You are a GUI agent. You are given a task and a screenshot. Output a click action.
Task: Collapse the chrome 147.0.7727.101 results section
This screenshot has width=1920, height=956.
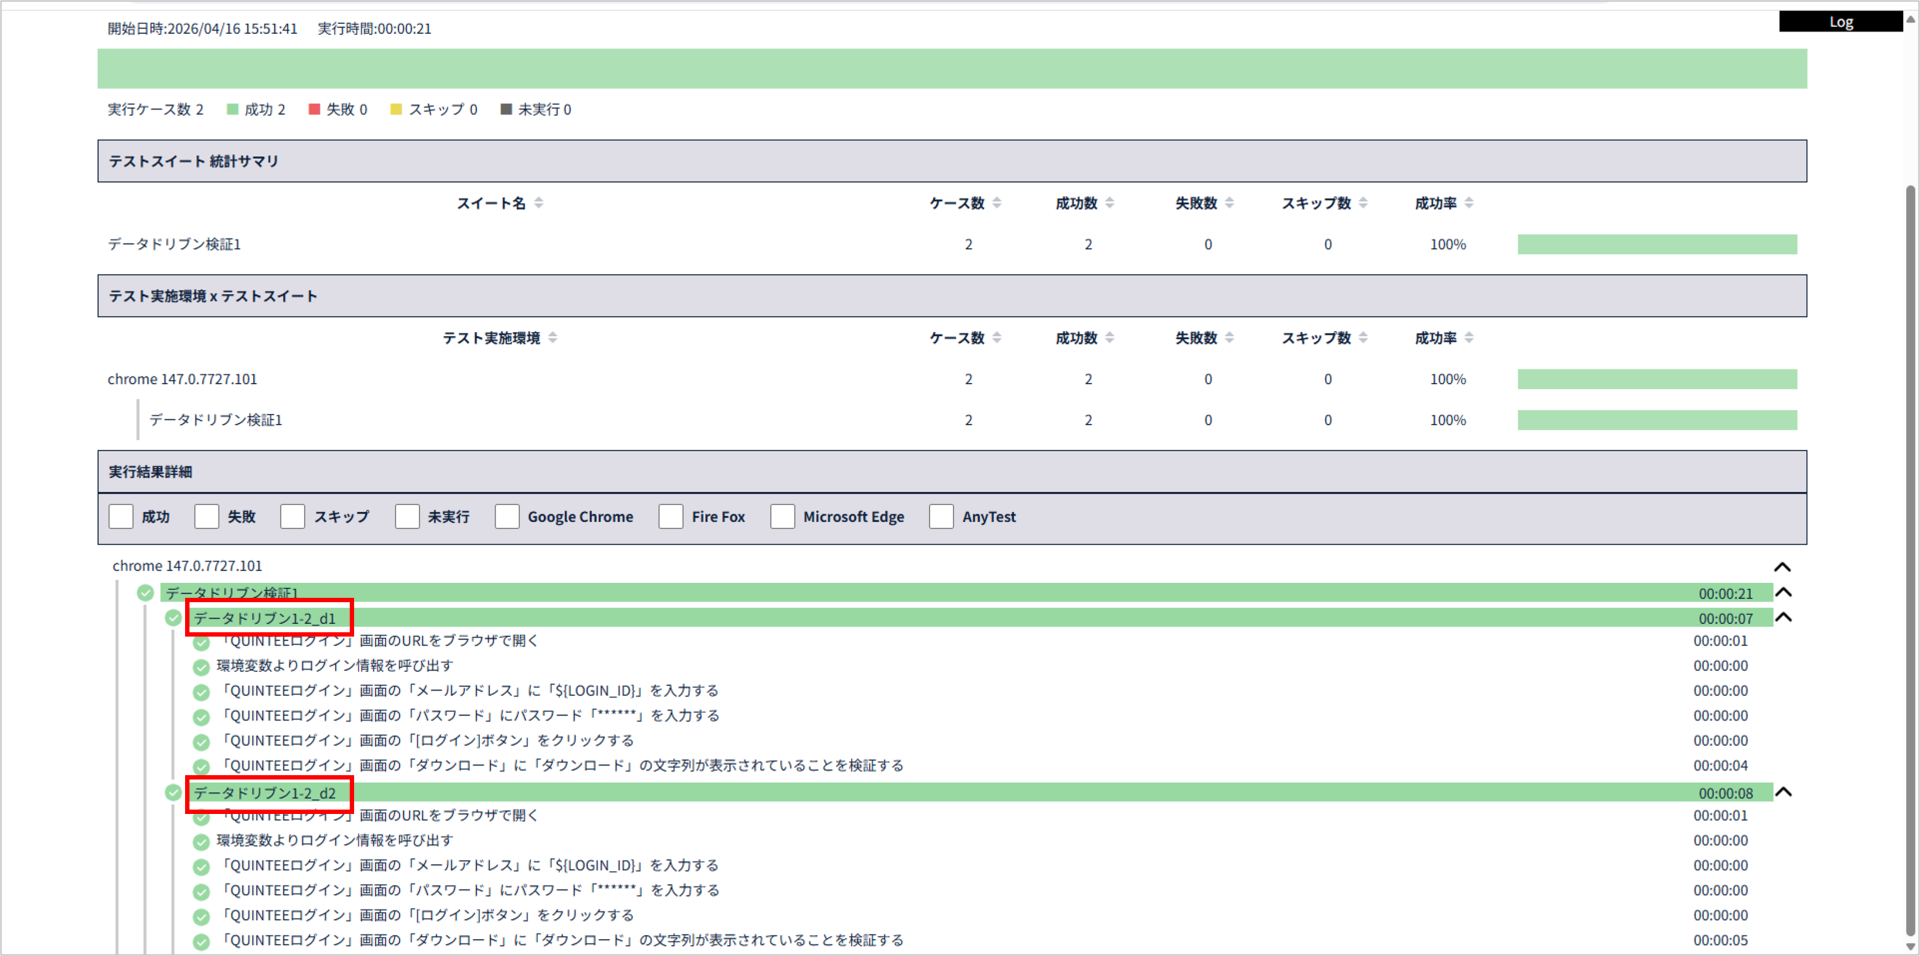pyautogui.click(x=1782, y=567)
